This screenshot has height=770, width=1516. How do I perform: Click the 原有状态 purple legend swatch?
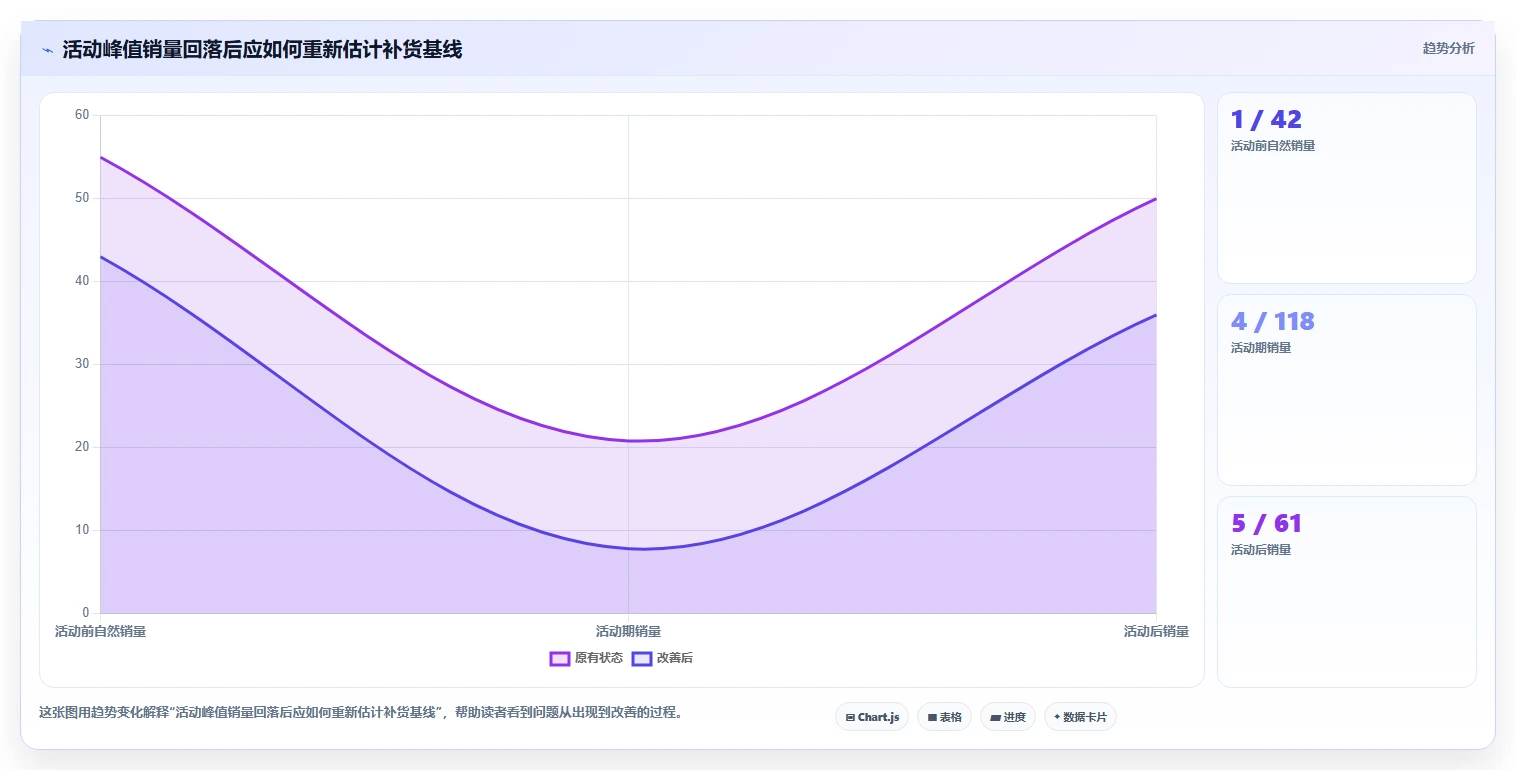click(560, 658)
